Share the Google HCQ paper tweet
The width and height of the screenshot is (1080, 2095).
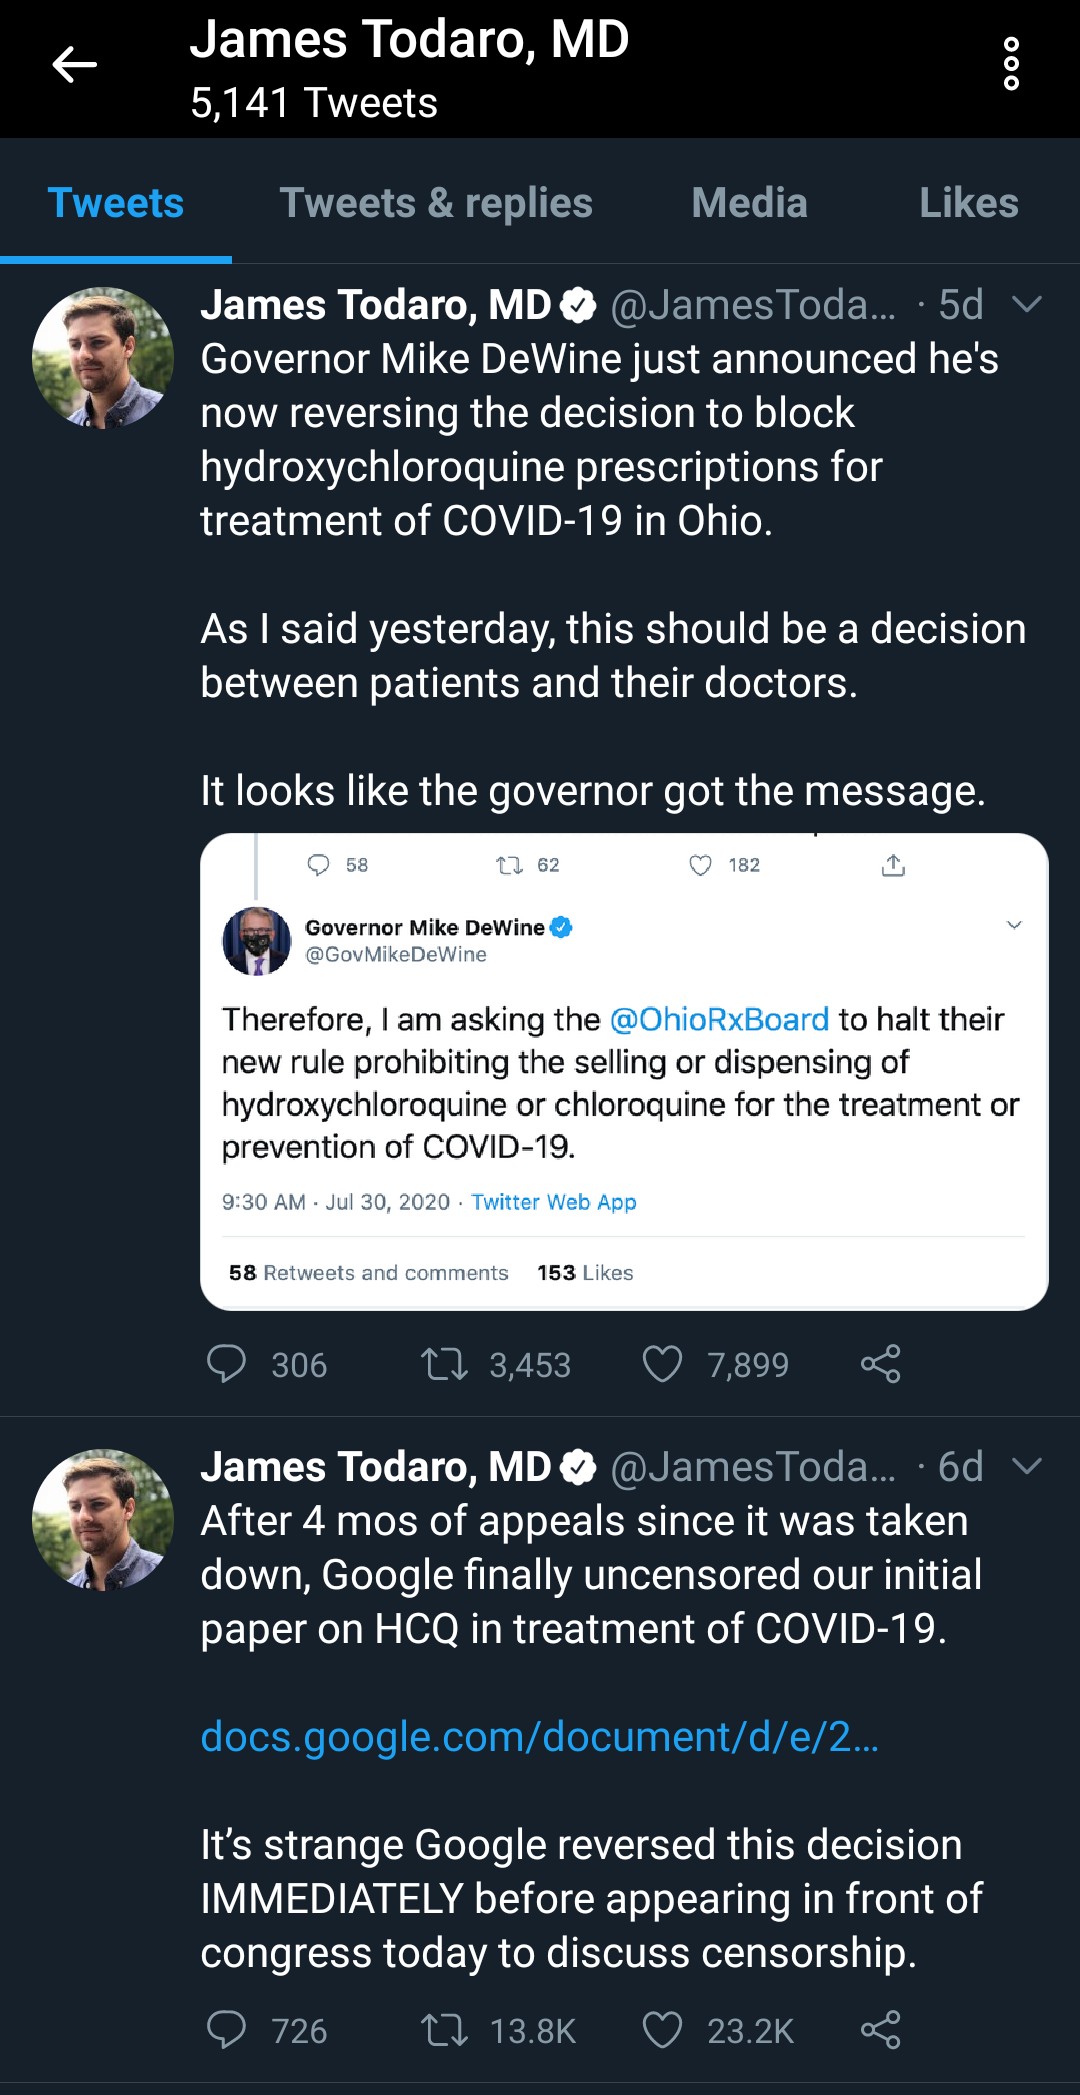tap(880, 2030)
